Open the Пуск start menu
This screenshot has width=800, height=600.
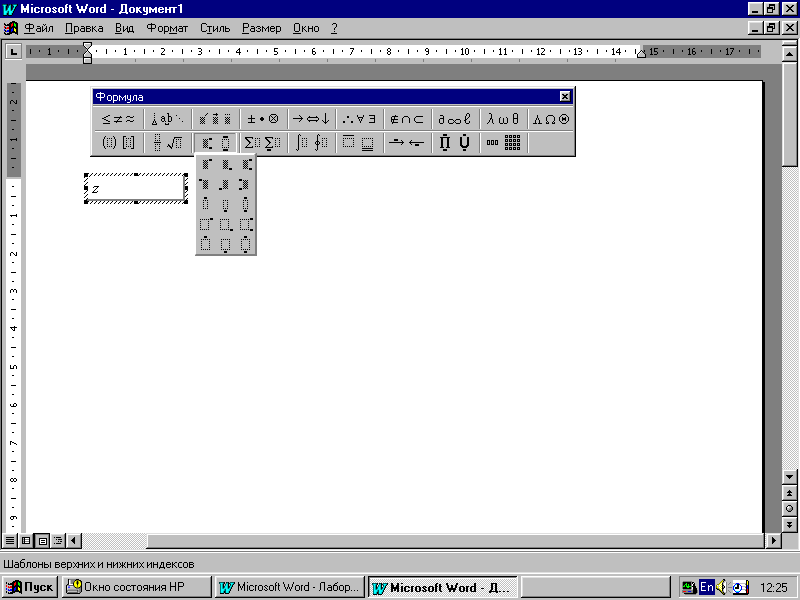[30, 587]
